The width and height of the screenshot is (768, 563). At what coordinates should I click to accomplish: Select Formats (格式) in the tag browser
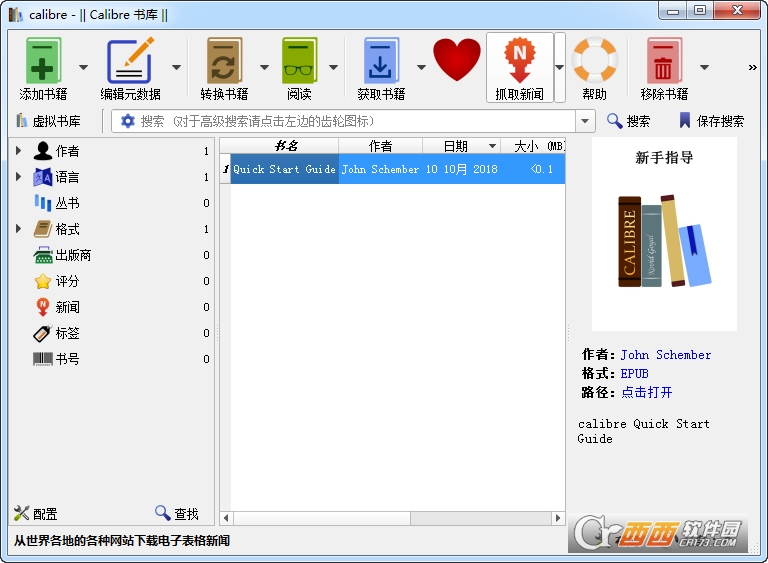coord(67,229)
